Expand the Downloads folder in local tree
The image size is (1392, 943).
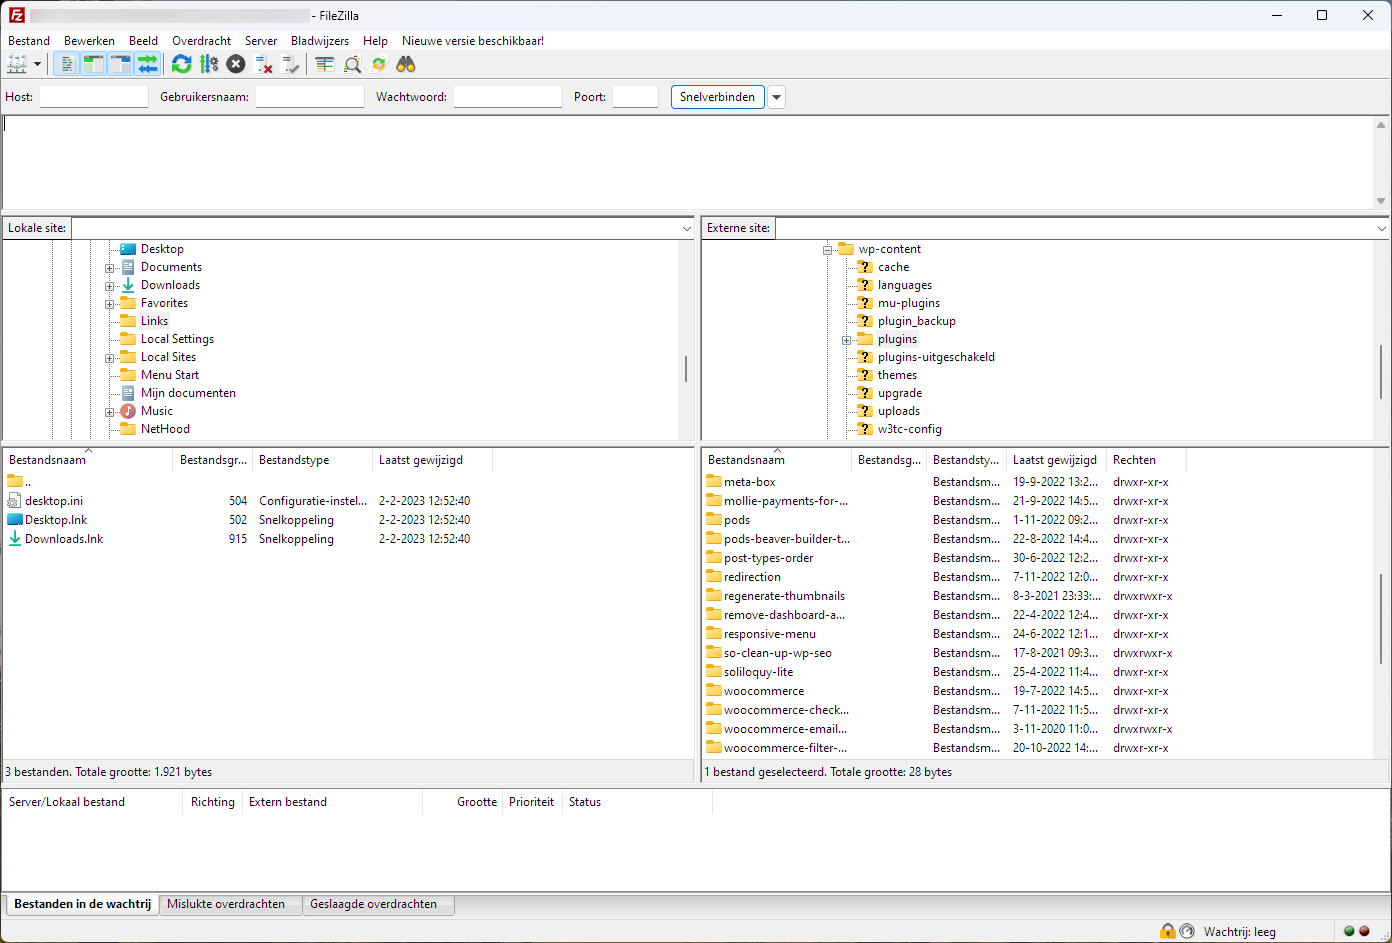click(x=110, y=286)
